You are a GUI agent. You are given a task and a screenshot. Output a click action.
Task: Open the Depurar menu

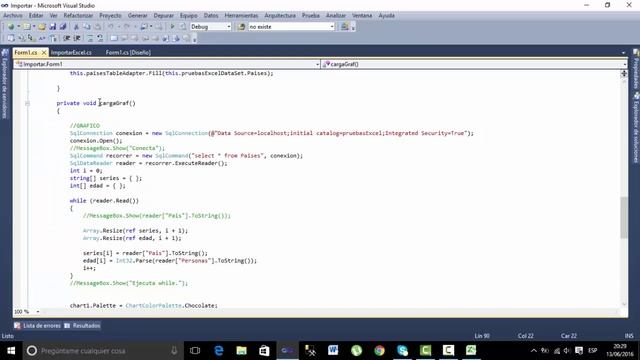click(x=164, y=16)
